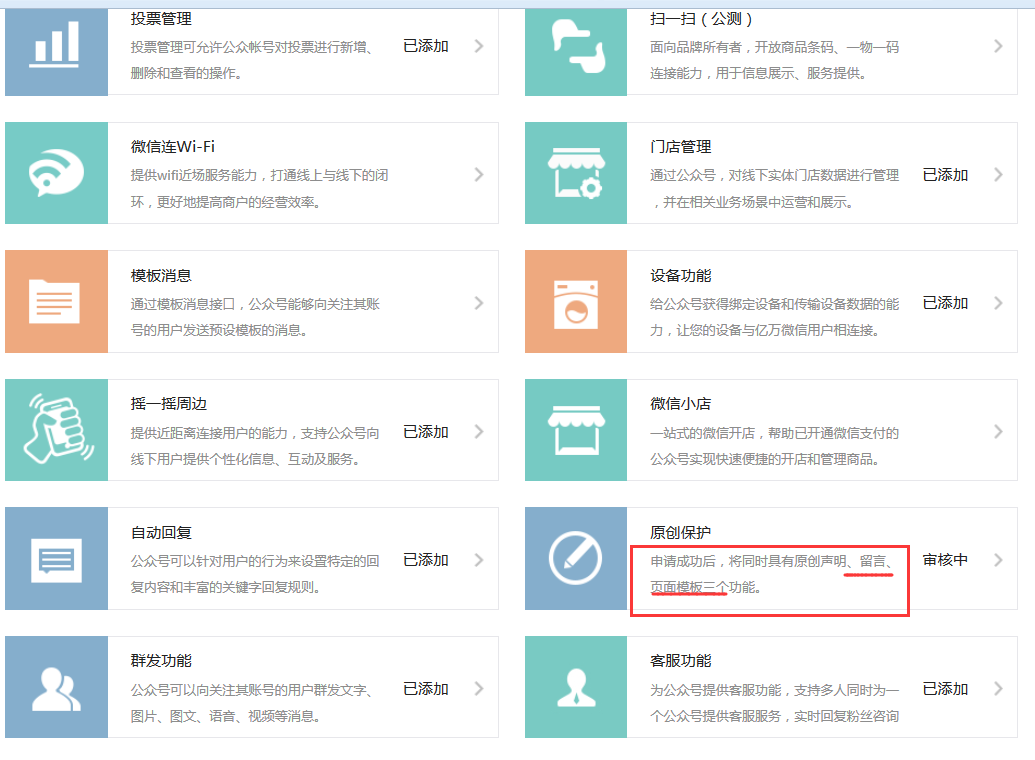Screen dimensions: 1035x760
Task: Open the 微信连Wi-Fi icon tile
Action: 56,174
